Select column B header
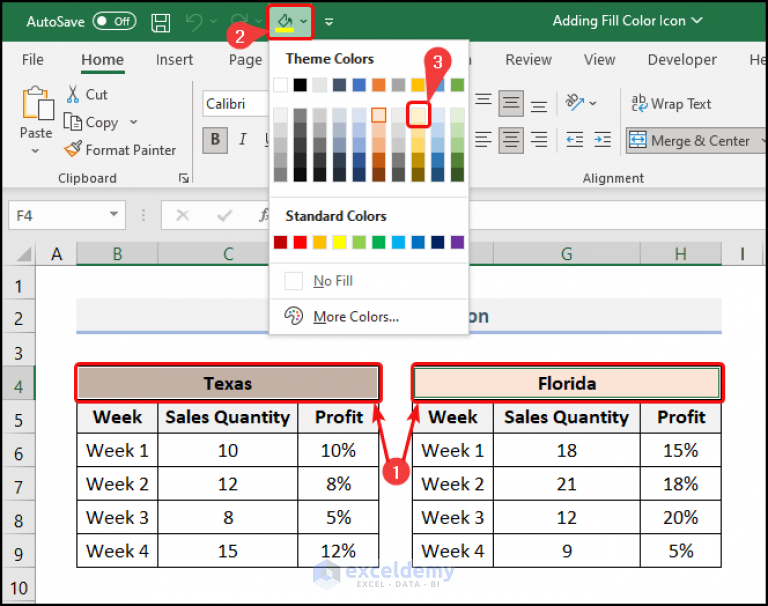This screenshot has width=768, height=606. pos(117,254)
